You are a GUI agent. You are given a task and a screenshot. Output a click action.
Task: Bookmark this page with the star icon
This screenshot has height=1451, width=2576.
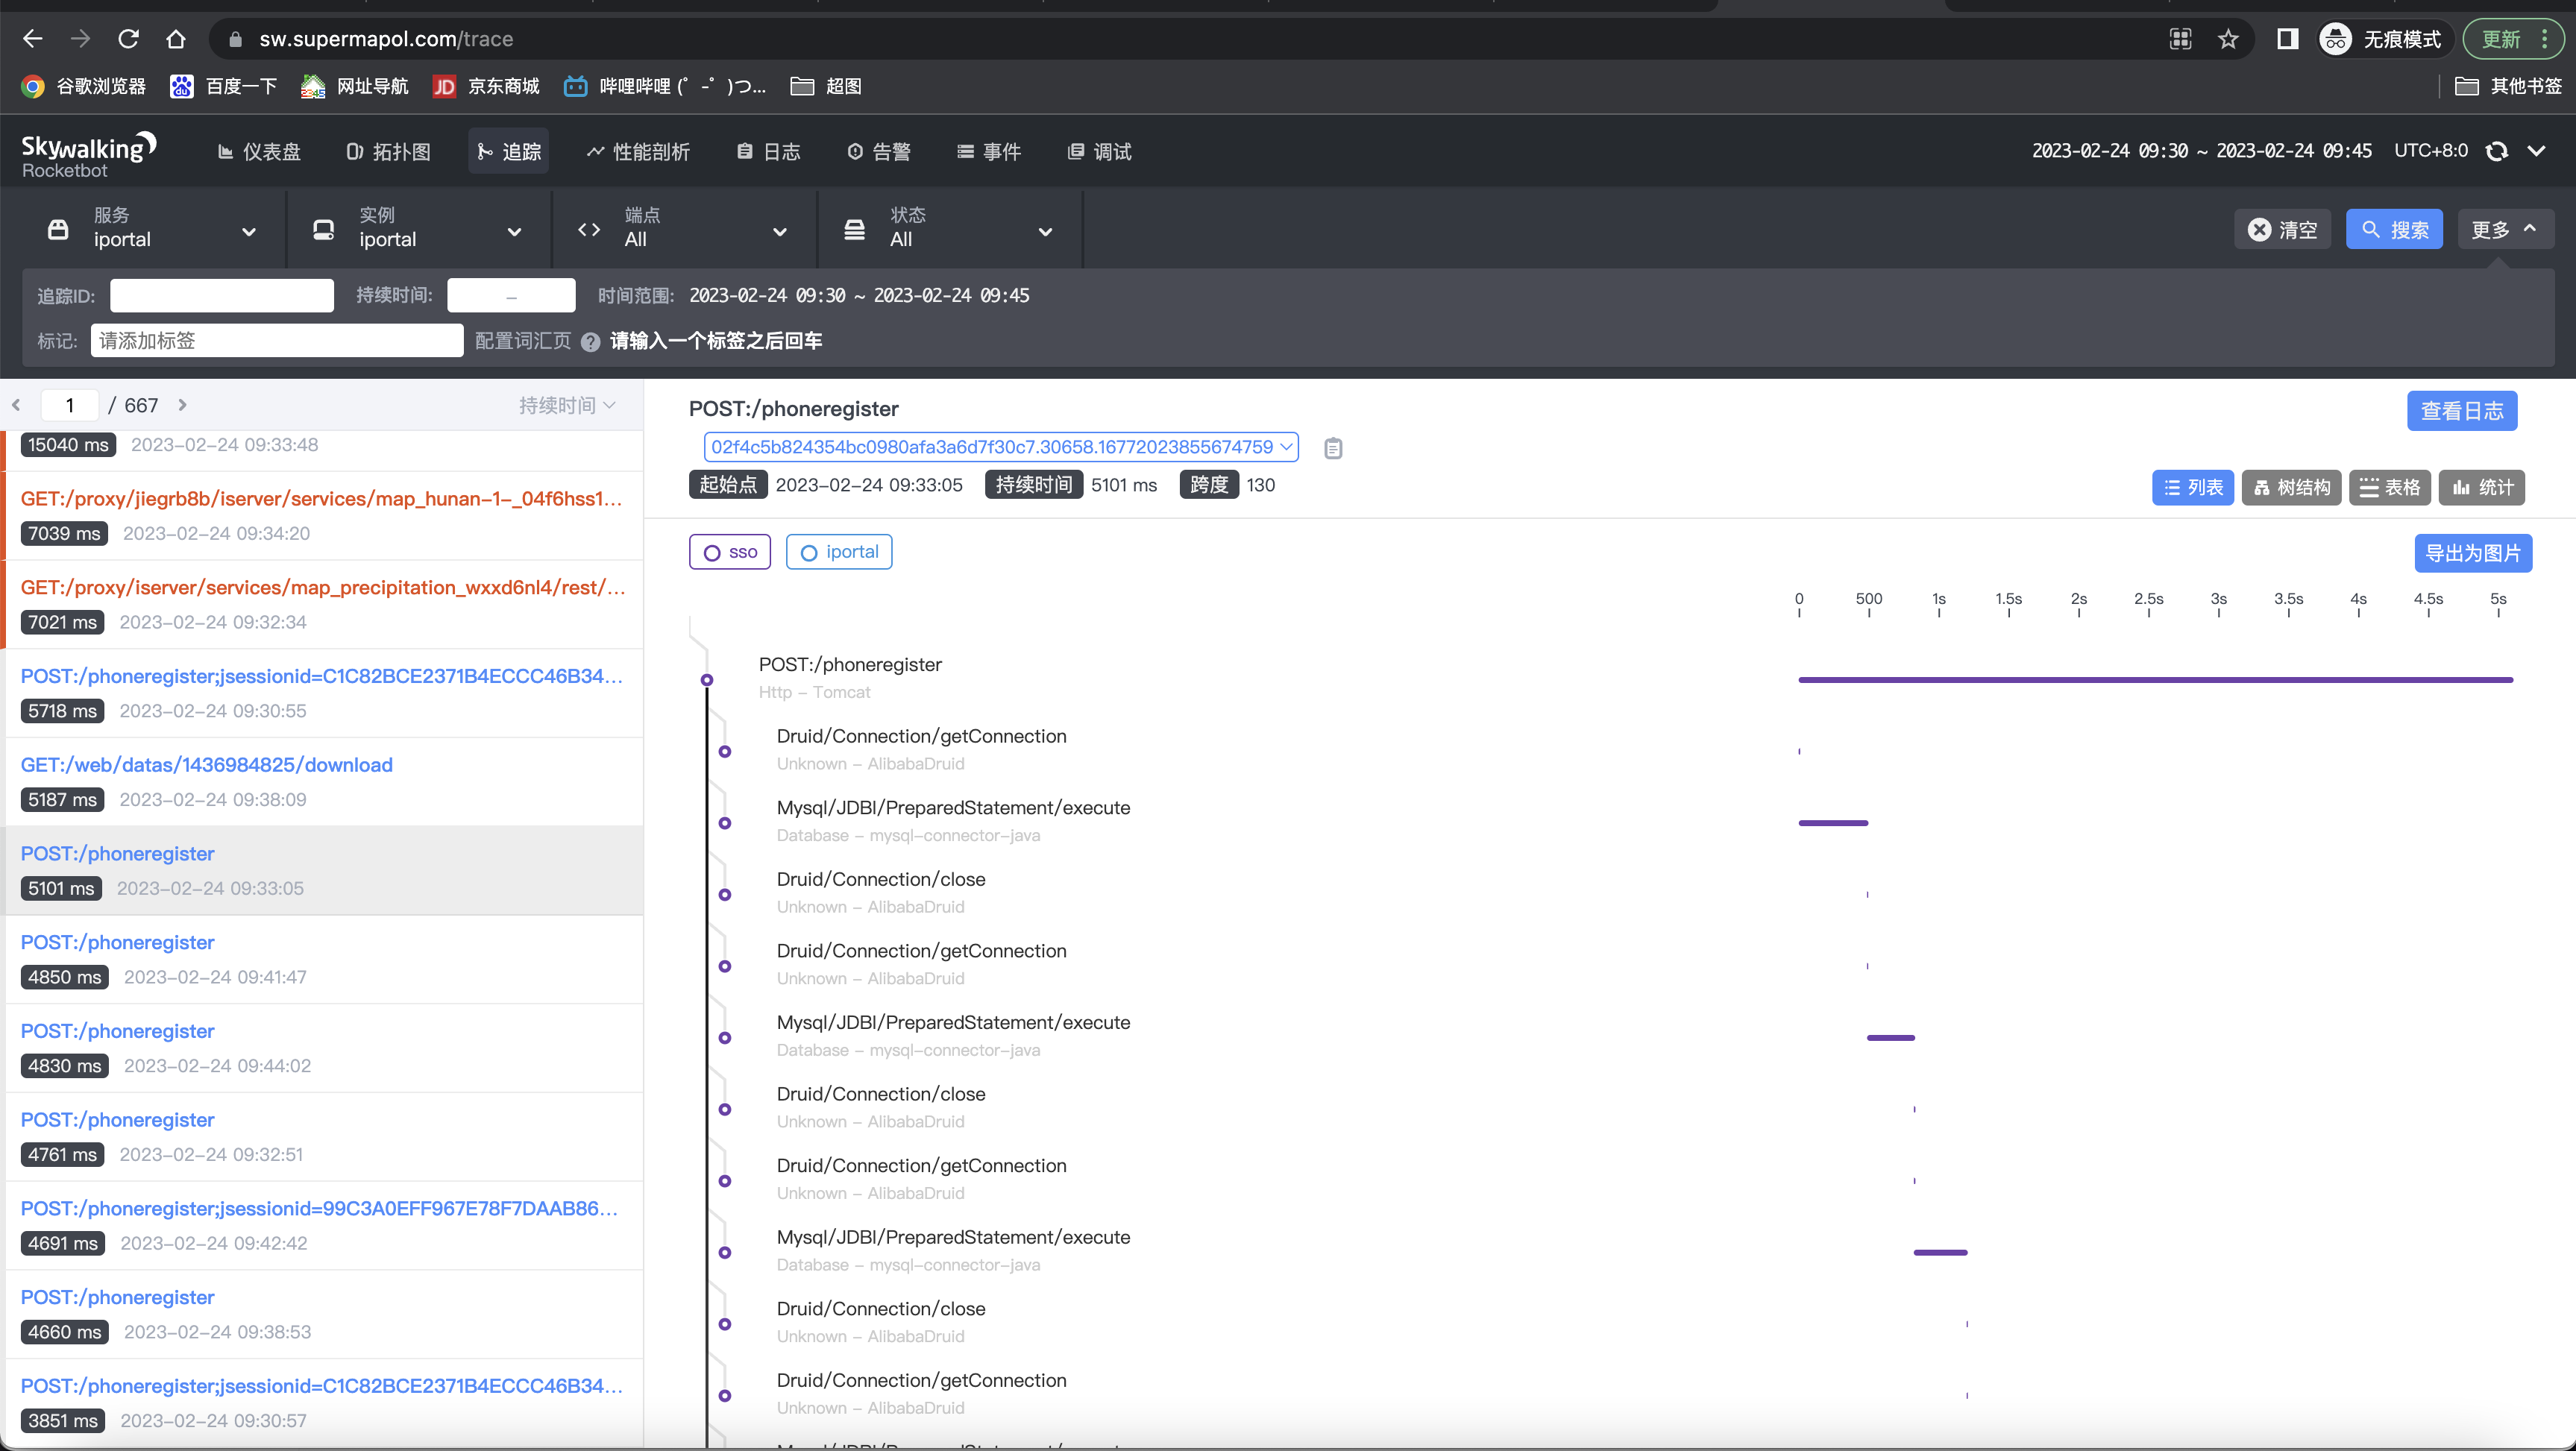[x=2228, y=39]
